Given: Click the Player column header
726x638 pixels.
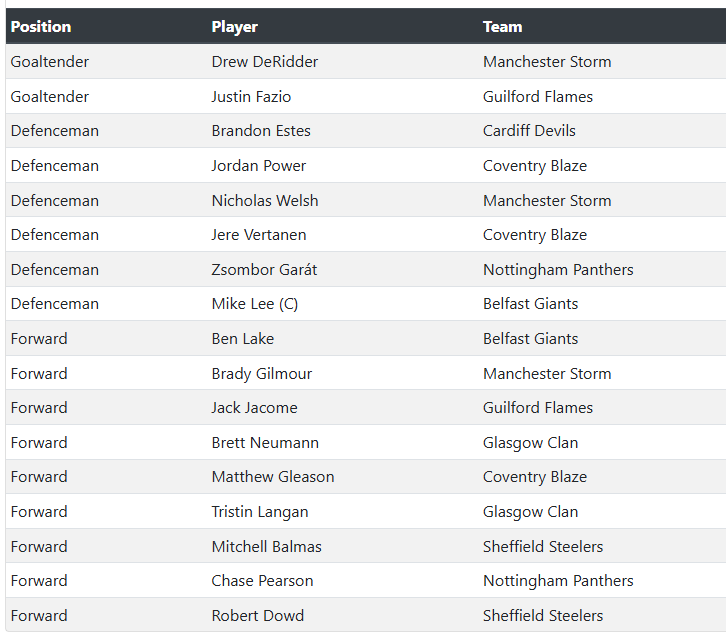Looking at the screenshot, I should click(x=235, y=27).
